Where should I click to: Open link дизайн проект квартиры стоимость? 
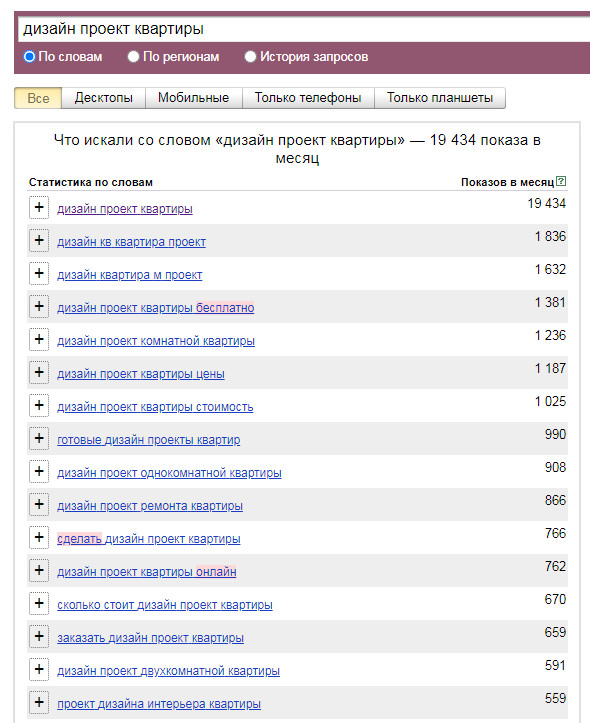(155, 407)
